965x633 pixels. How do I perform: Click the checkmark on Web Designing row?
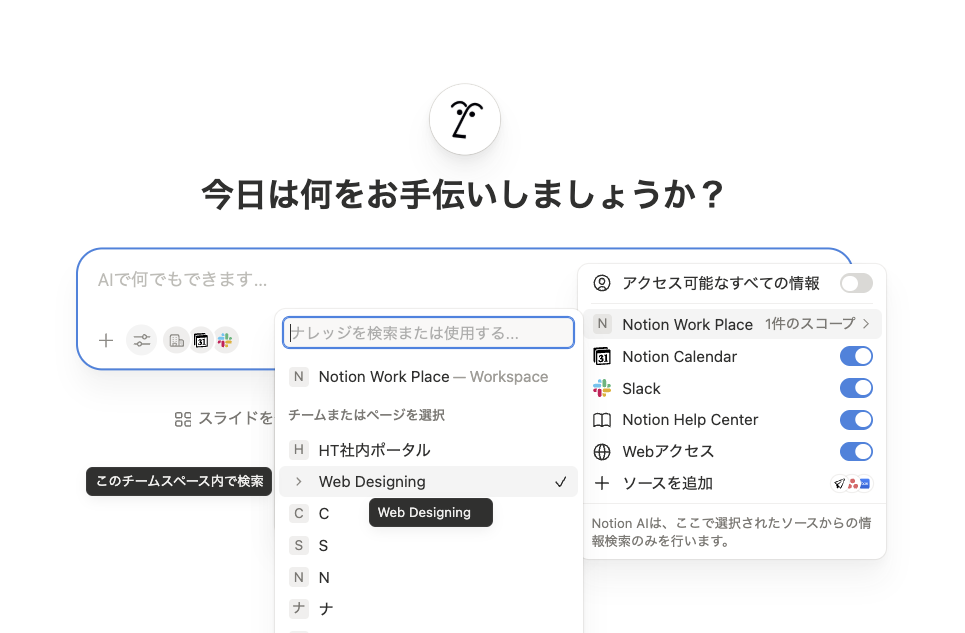[x=560, y=482]
